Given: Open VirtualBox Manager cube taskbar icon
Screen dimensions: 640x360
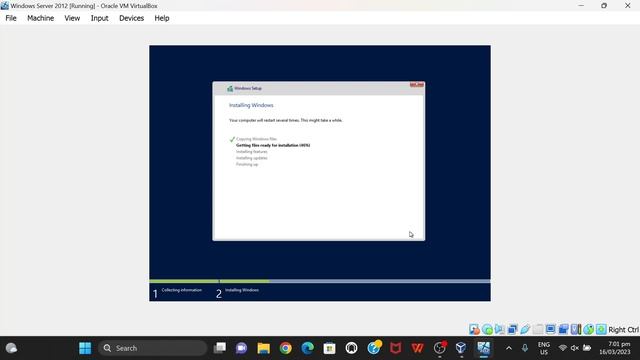Looking at the screenshot, I should [x=461, y=348].
